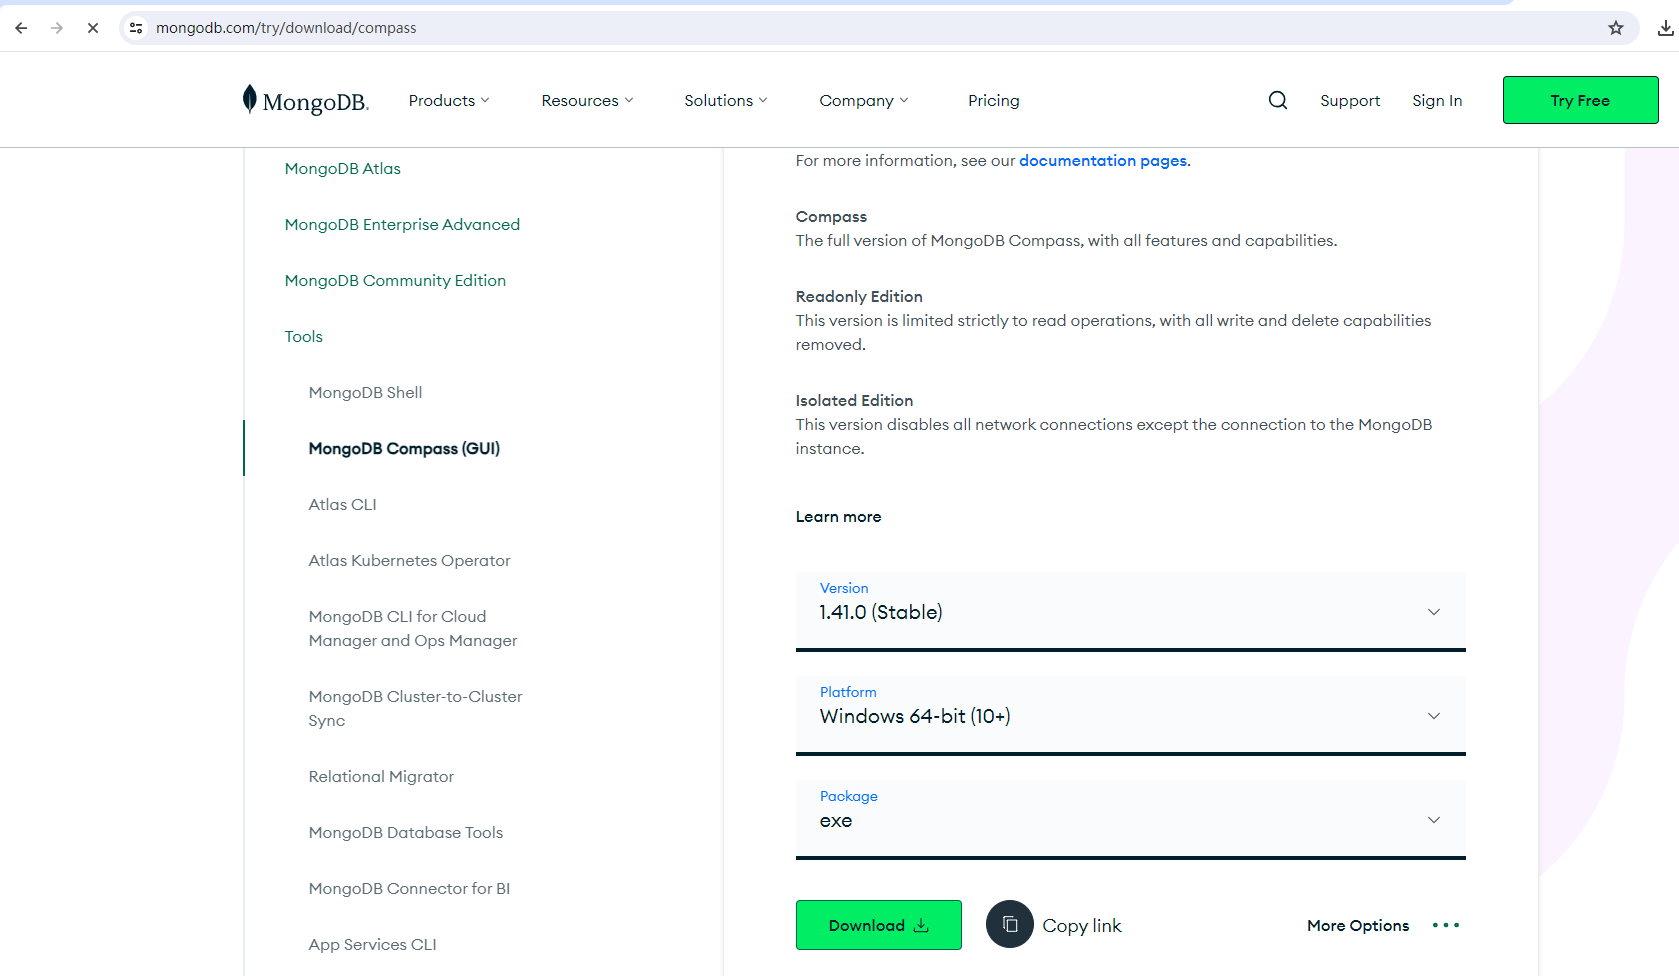Screen dimensions: 1679x976
Task: Open Relational Migrator in the sidebar
Action: (381, 776)
